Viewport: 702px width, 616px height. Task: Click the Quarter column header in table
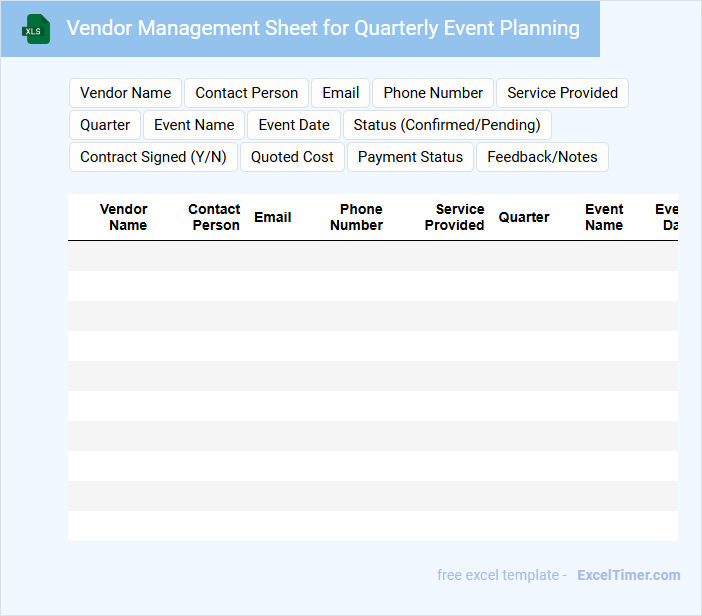pos(524,217)
